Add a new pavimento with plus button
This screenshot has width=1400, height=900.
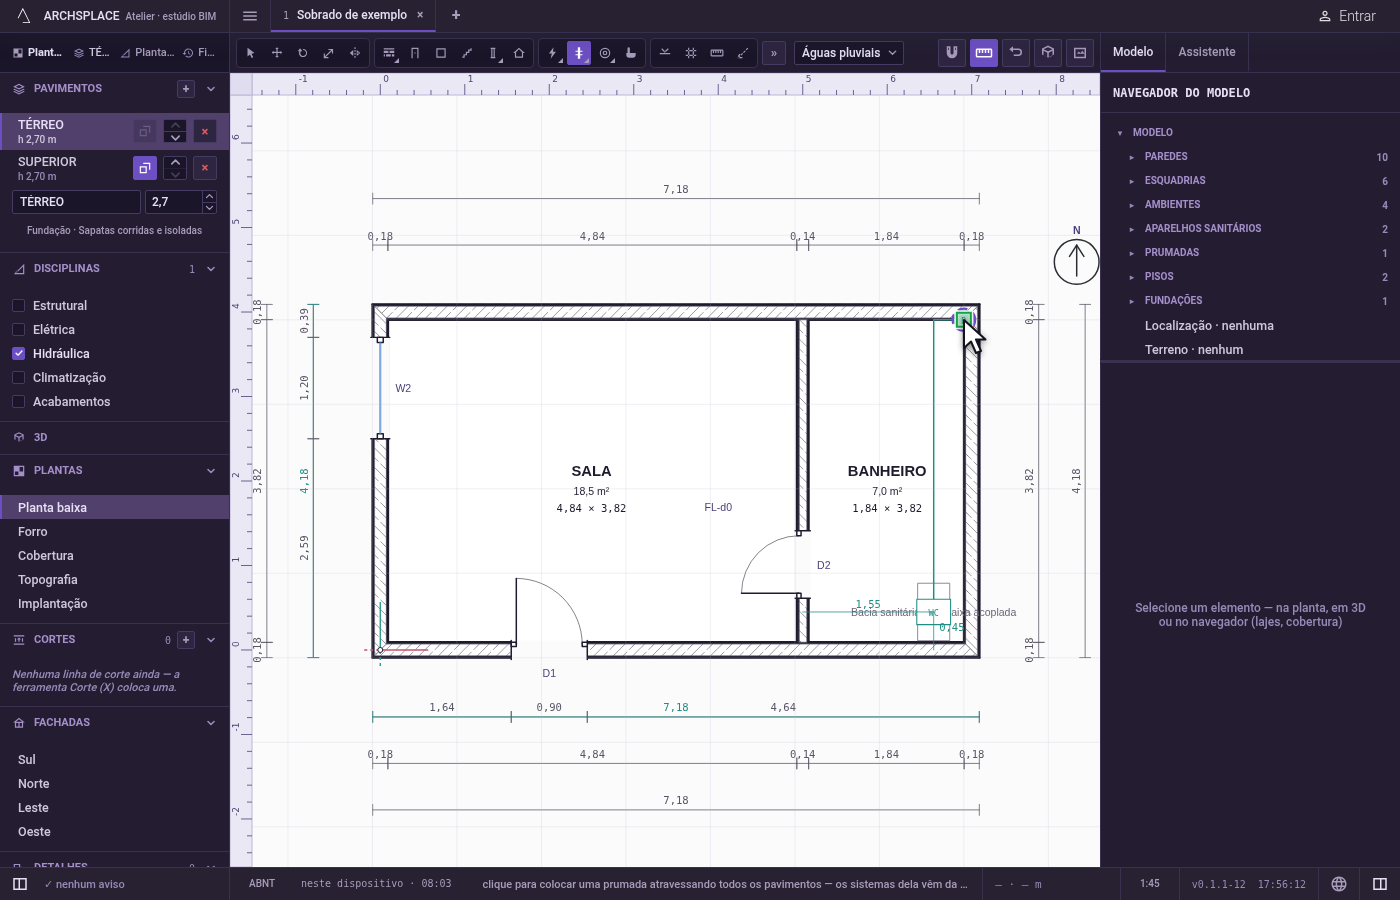[186, 89]
